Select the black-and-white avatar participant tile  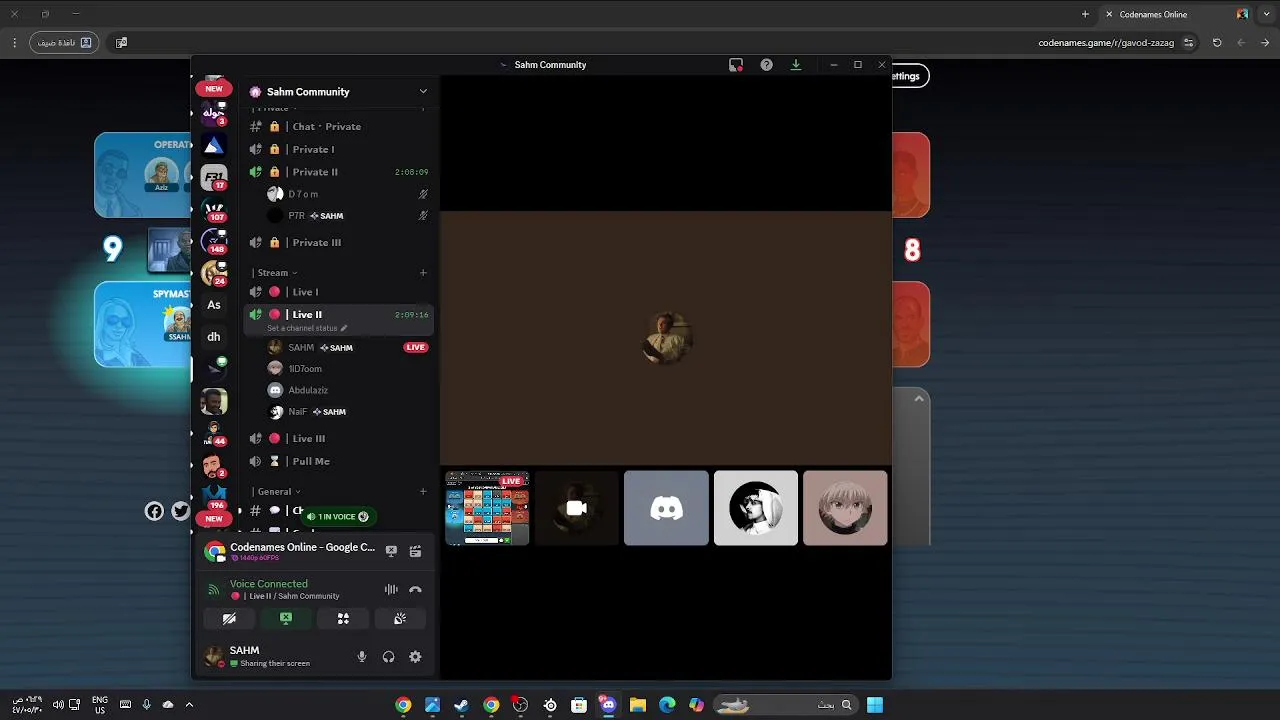(756, 508)
